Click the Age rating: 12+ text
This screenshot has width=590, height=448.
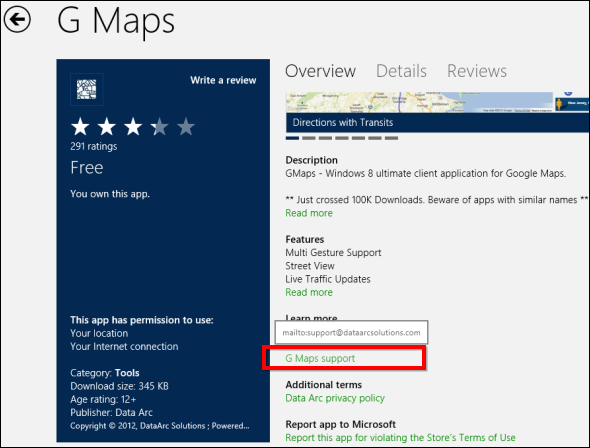103,399
